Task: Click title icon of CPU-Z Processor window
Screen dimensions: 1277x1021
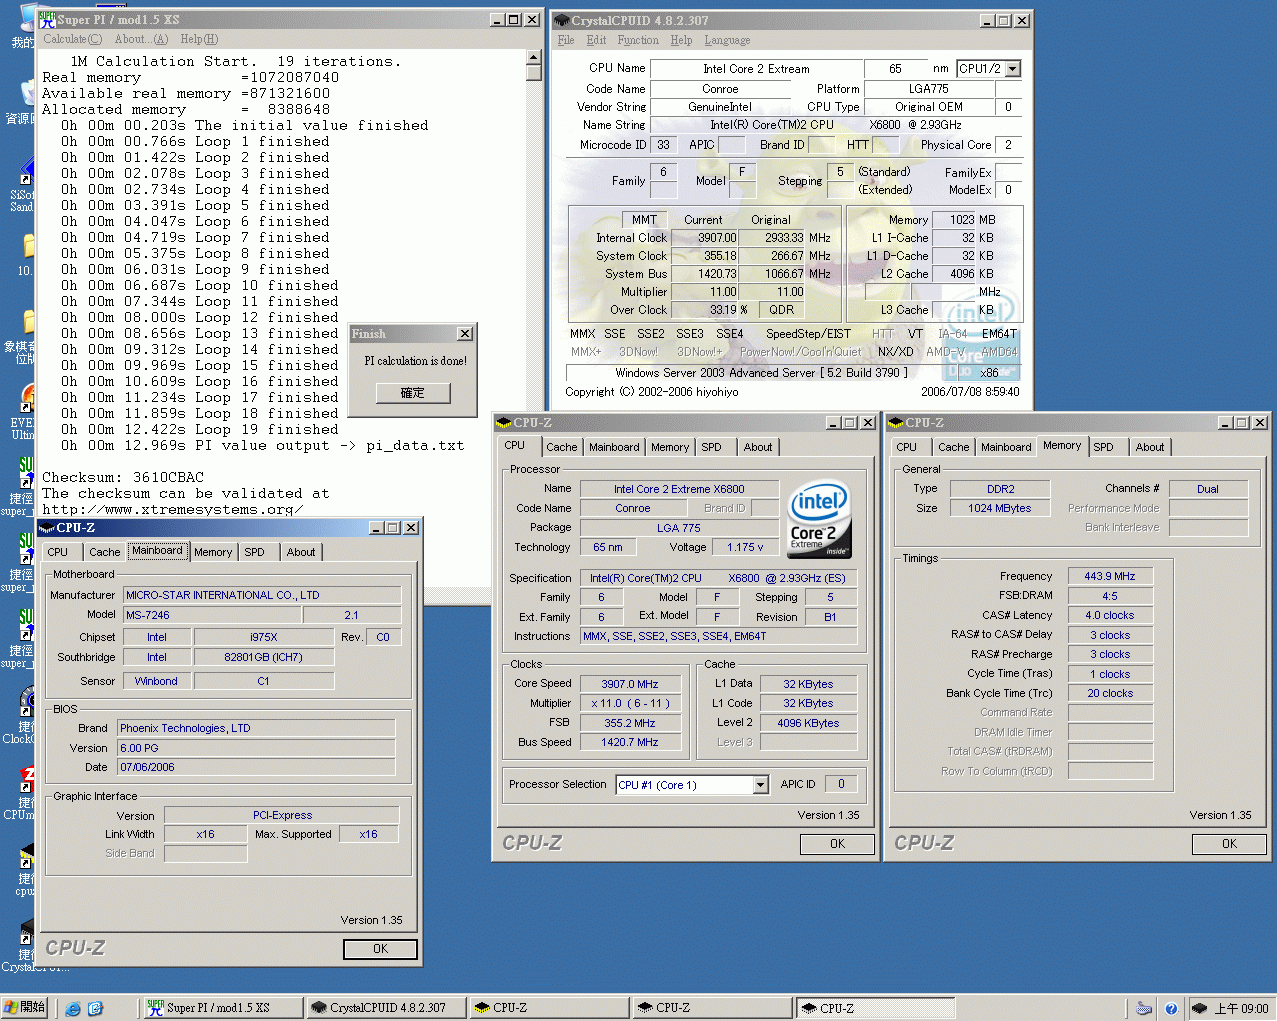Action: point(504,423)
